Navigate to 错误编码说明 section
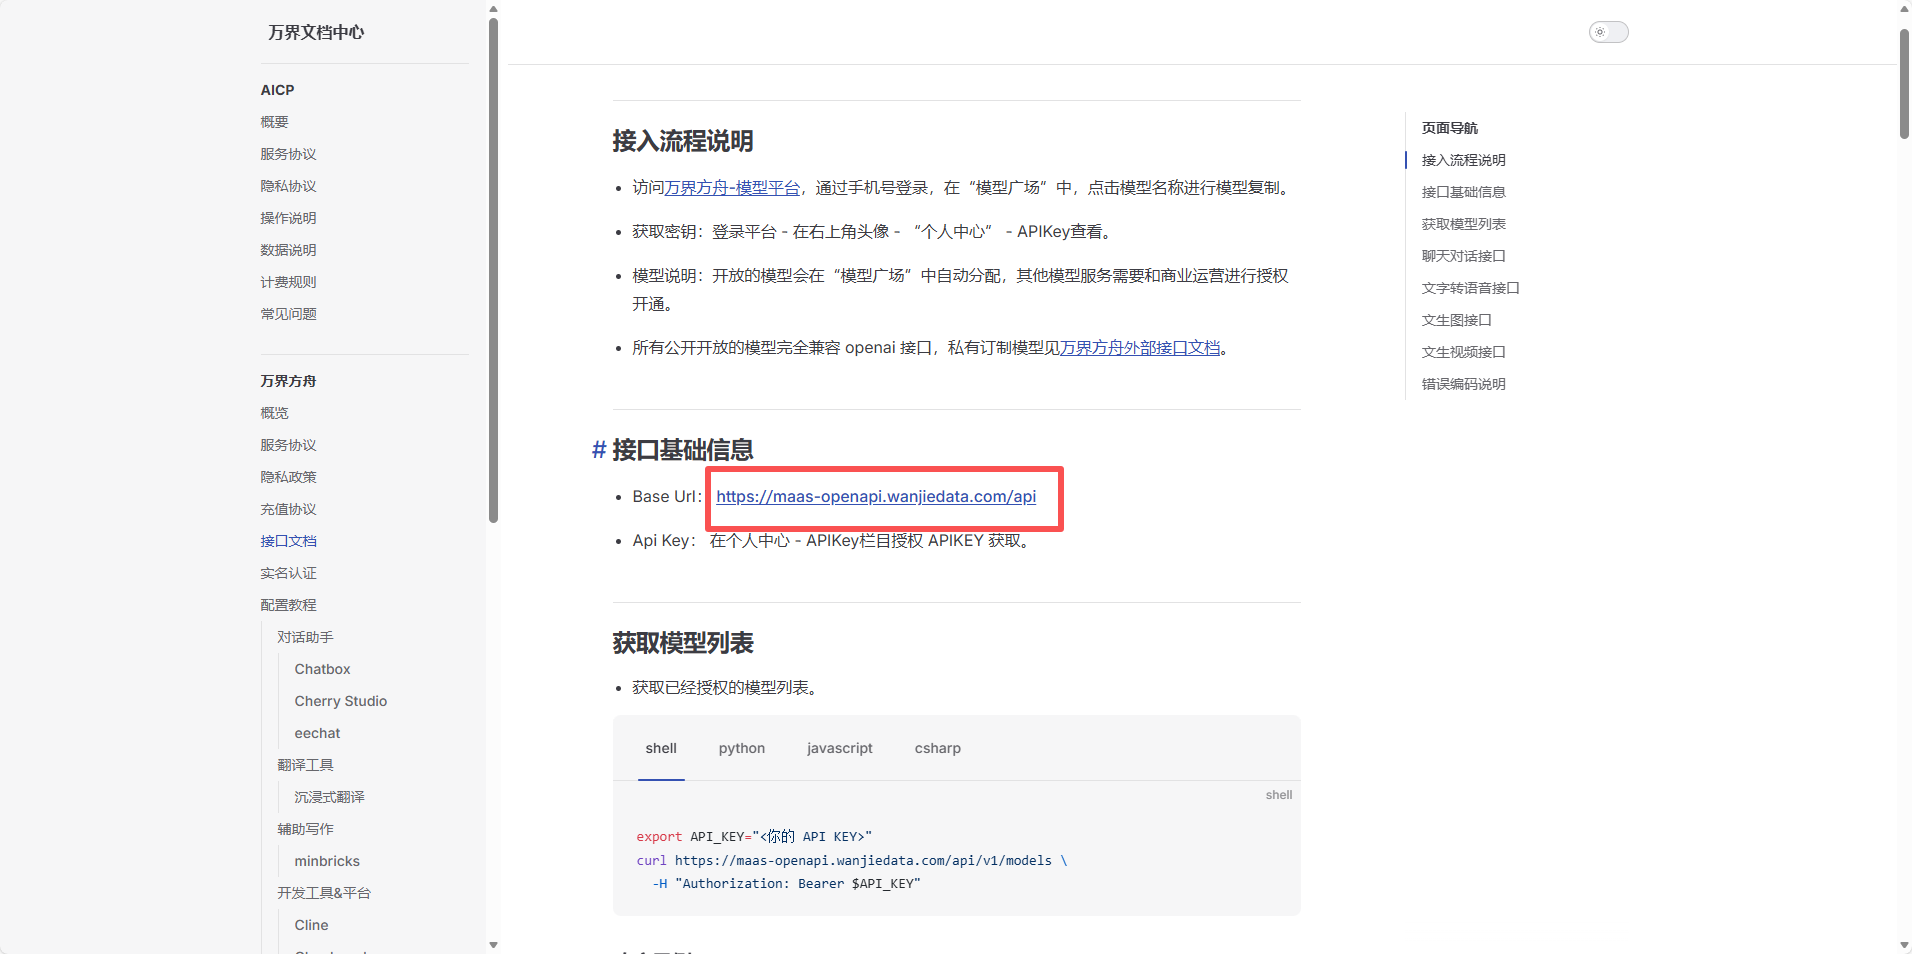Image resolution: width=1912 pixels, height=954 pixels. tap(1463, 383)
